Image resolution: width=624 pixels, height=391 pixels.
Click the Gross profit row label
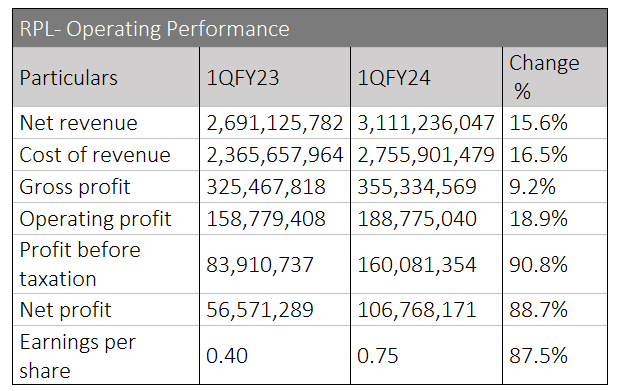[x=75, y=187]
